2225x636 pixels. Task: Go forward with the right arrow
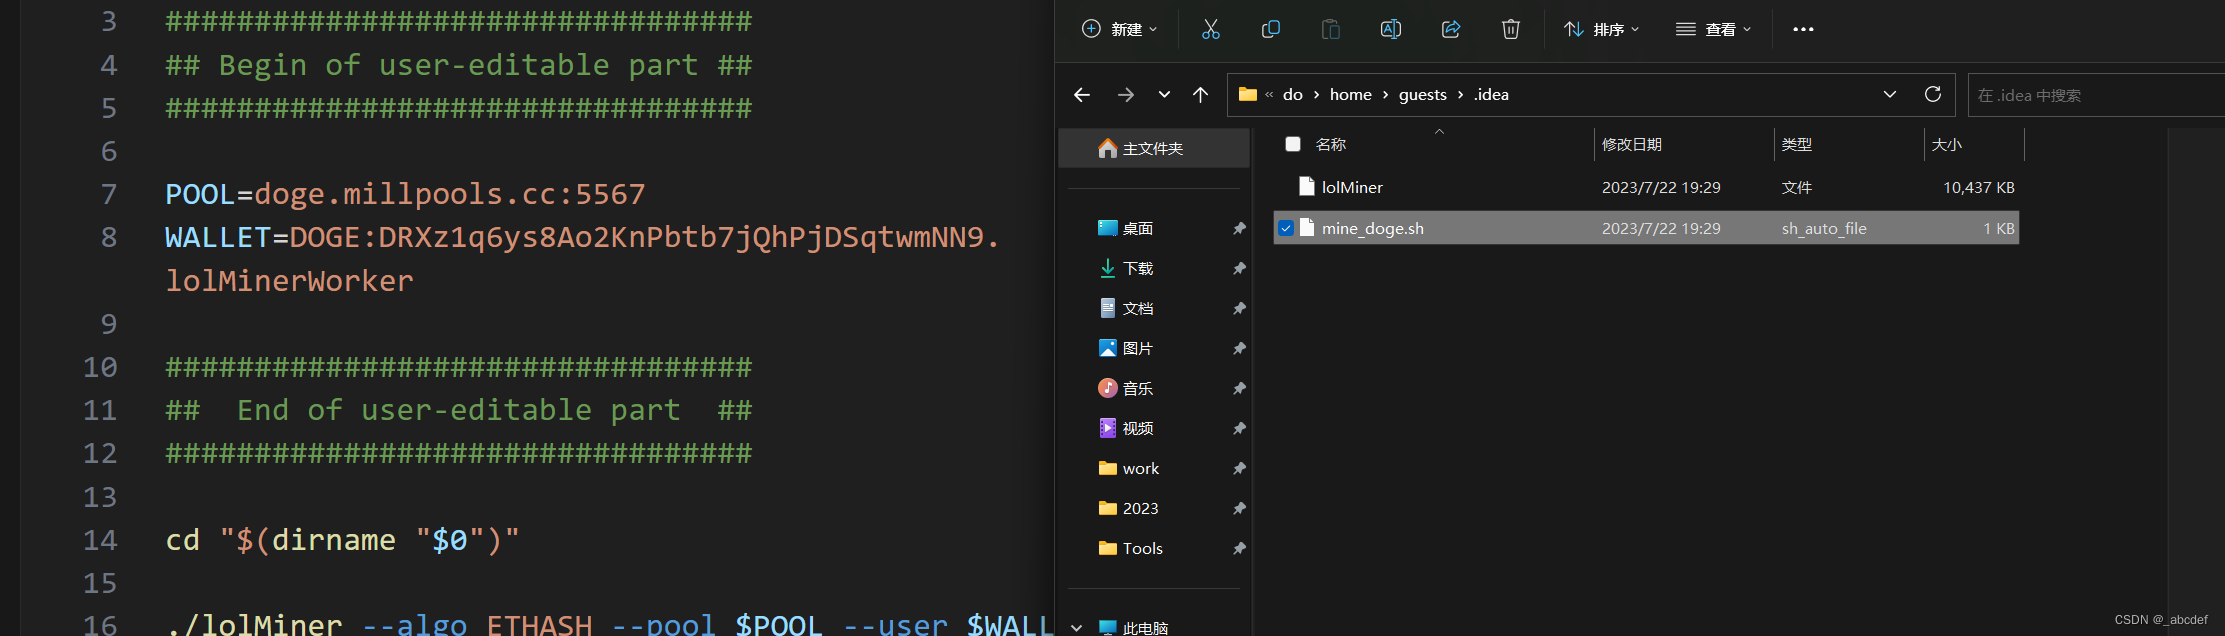pyautogui.click(x=1126, y=95)
